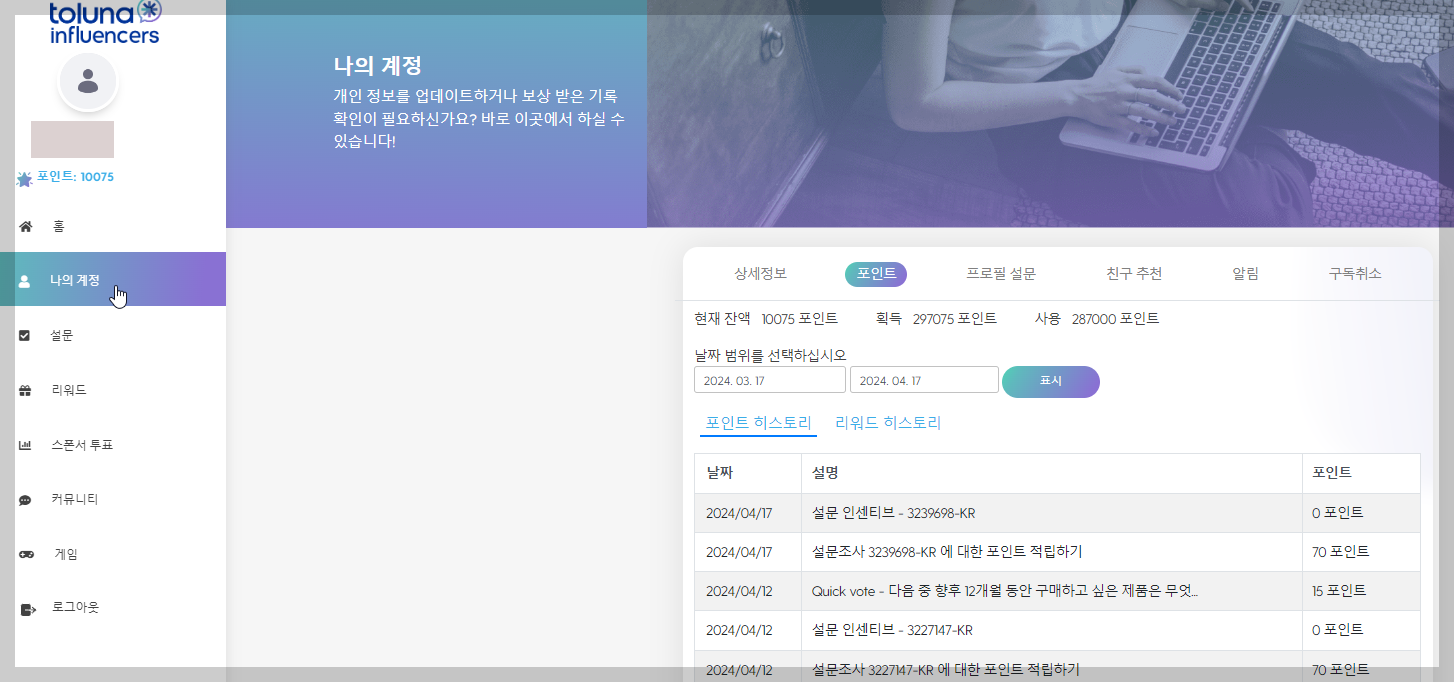1454x682 pixels.
Task: Open the 리워드 rewards icon
Action: (x=25, y=389)
